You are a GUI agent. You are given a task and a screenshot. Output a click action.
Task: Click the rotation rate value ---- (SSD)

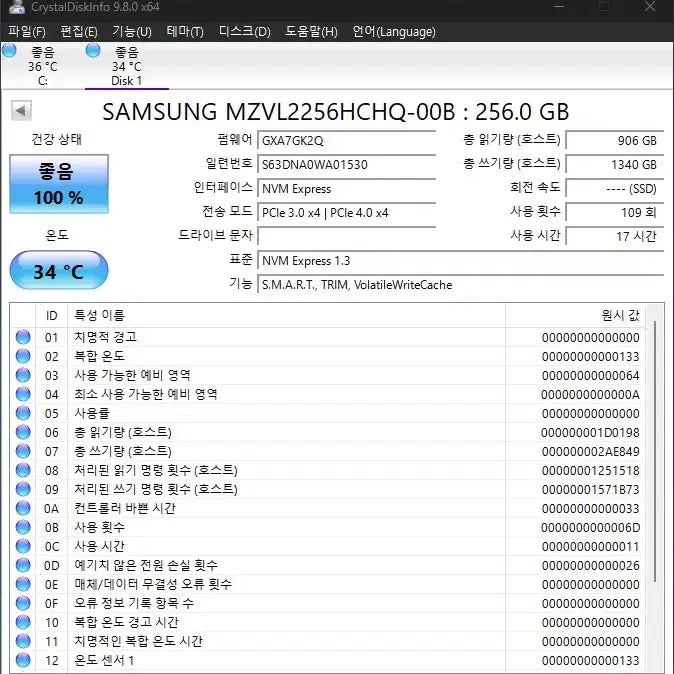615,189
